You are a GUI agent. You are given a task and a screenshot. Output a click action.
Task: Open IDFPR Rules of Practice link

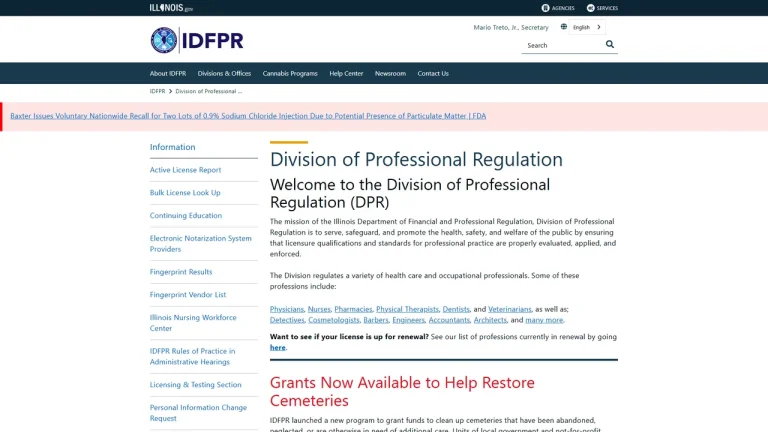[192, 357]
